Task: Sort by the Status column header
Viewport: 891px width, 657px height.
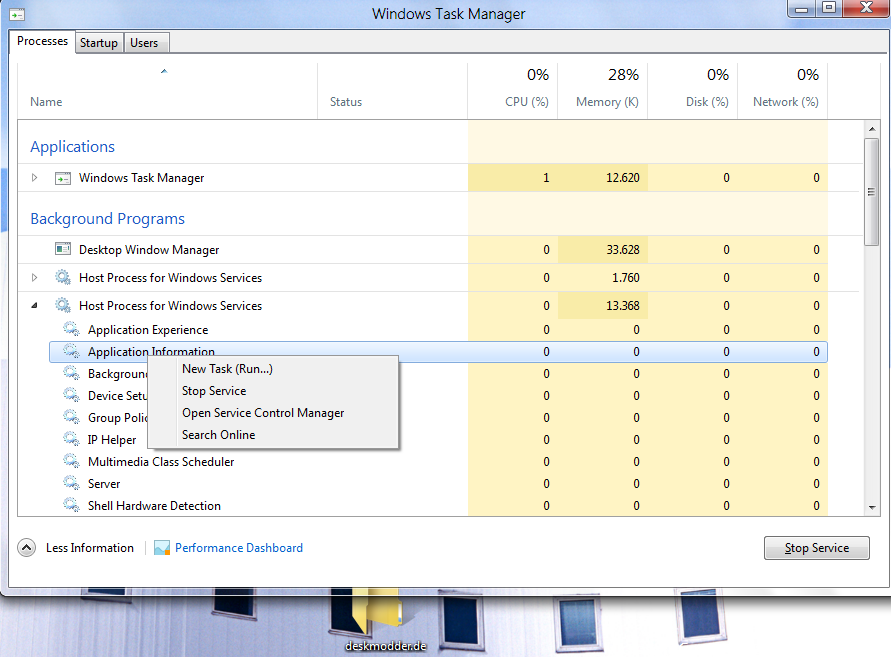Action: point(392,91)
